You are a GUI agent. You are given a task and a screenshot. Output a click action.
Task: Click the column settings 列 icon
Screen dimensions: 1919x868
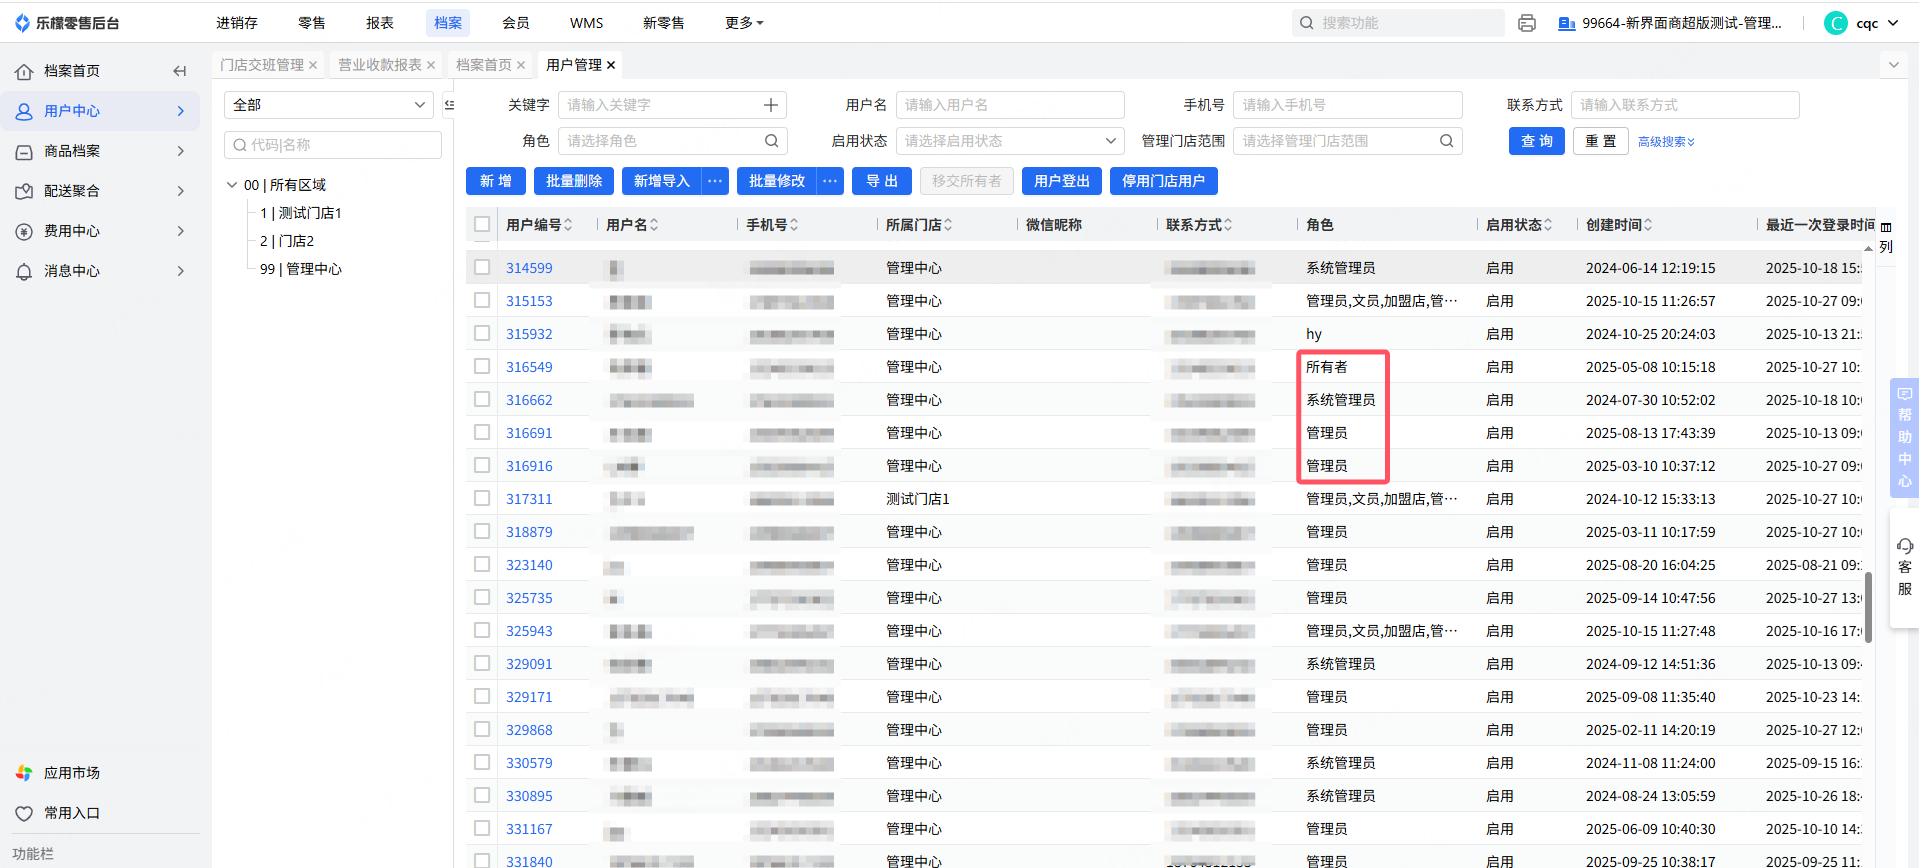click(x=1886, y=237)
